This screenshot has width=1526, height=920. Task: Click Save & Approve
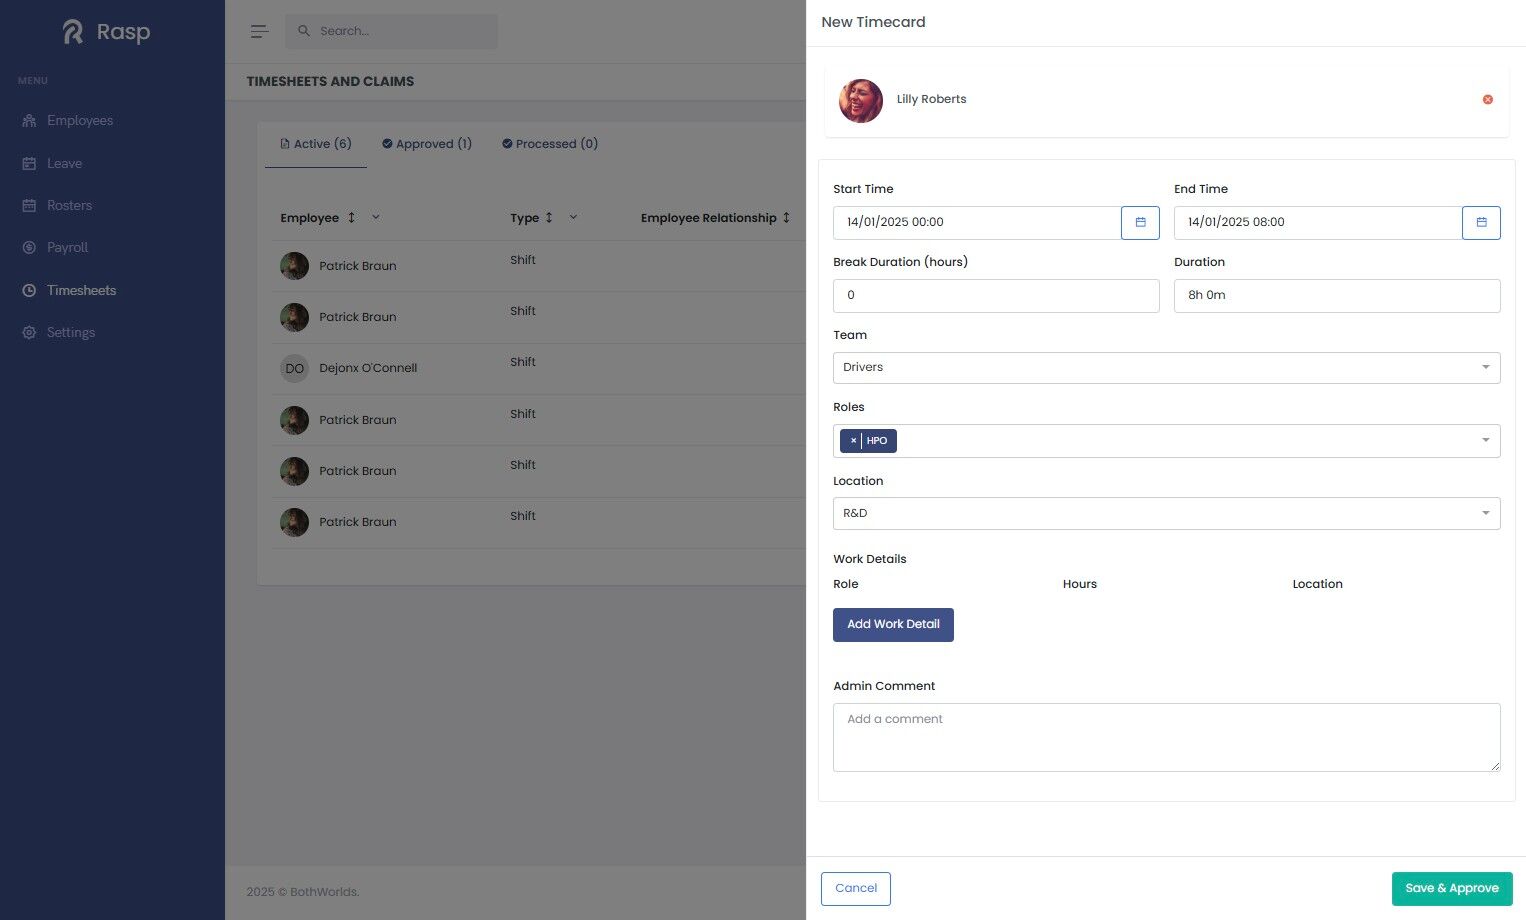1452,888
